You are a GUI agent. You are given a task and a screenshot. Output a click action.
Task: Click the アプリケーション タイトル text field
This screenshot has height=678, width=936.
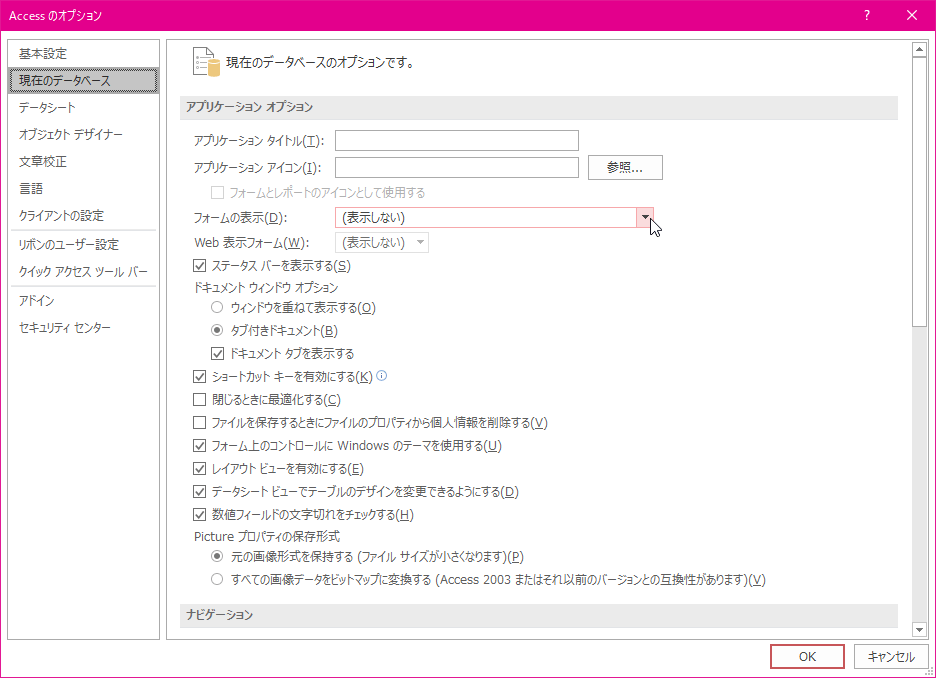457,140
